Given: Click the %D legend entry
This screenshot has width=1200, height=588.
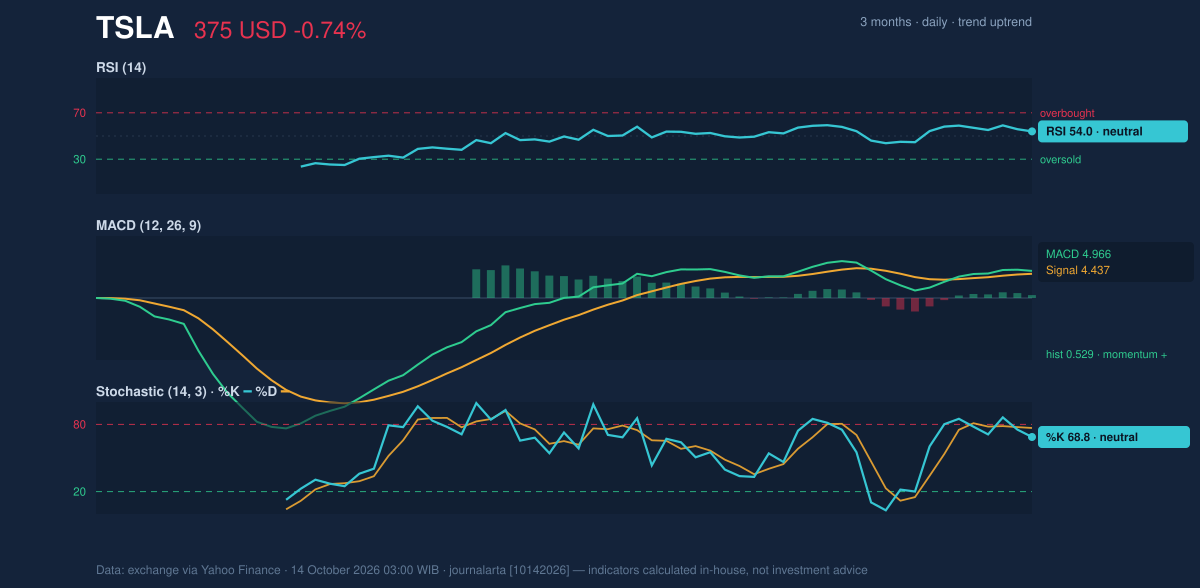Looking at the screenshot, I should [x=272, y=391].
